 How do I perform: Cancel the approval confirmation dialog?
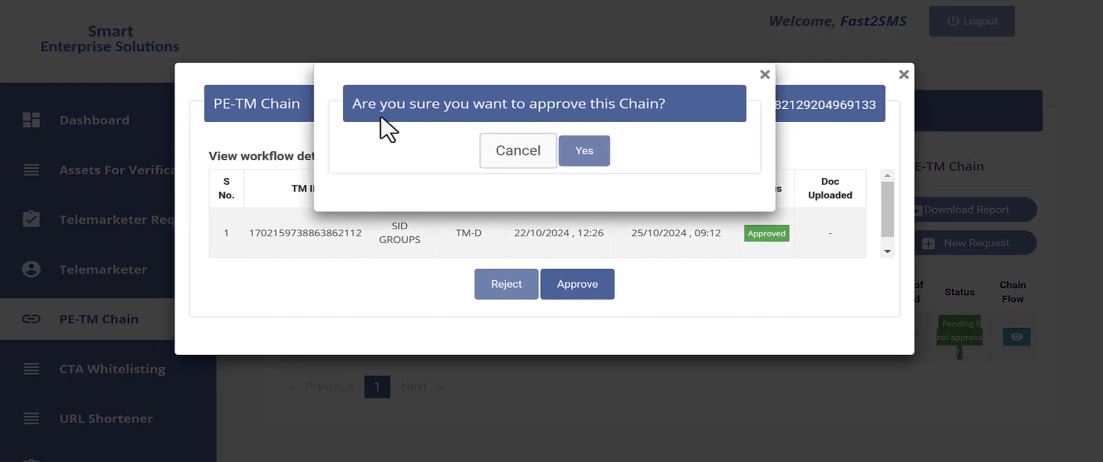pyautogui.click(x=518, y=151)
